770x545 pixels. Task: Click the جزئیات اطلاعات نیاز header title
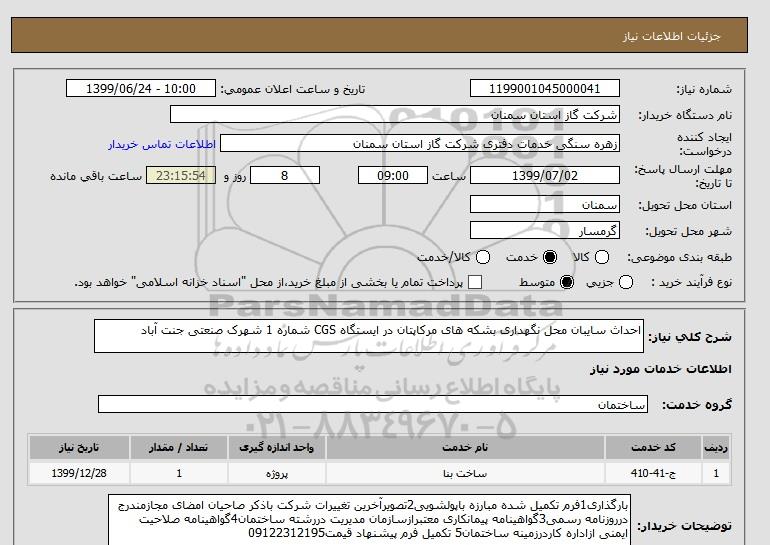pyautogui.click(x=671, y=36)
